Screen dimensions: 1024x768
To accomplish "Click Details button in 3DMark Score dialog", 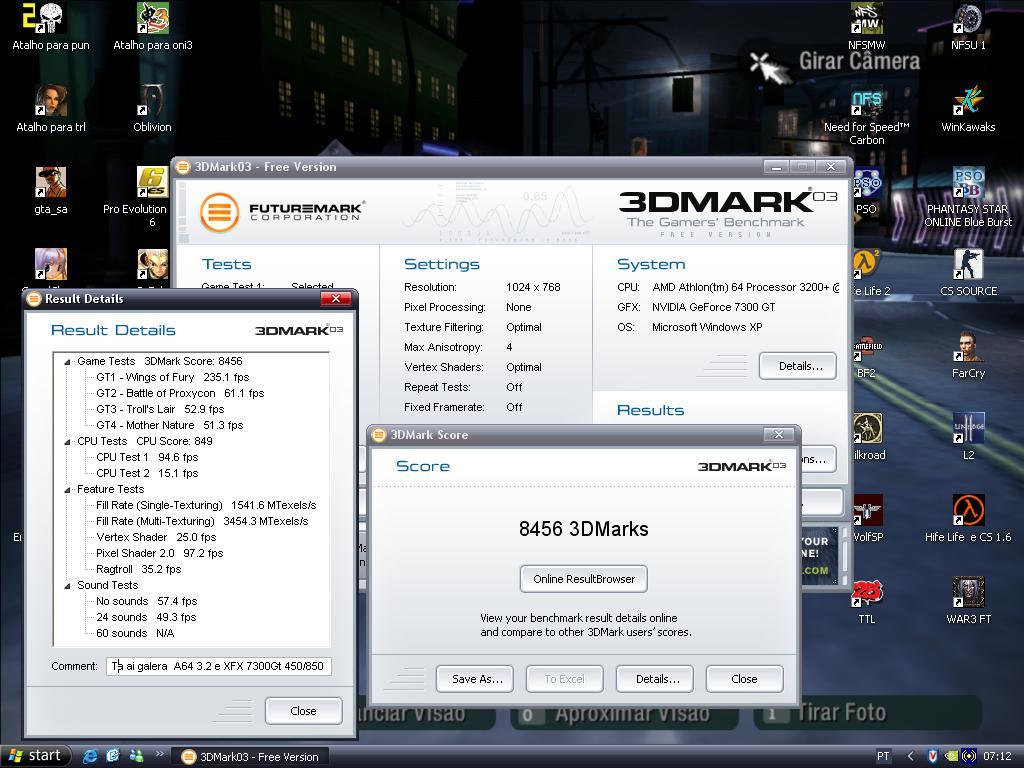I will pyautogui.click(x=655, y=679).
